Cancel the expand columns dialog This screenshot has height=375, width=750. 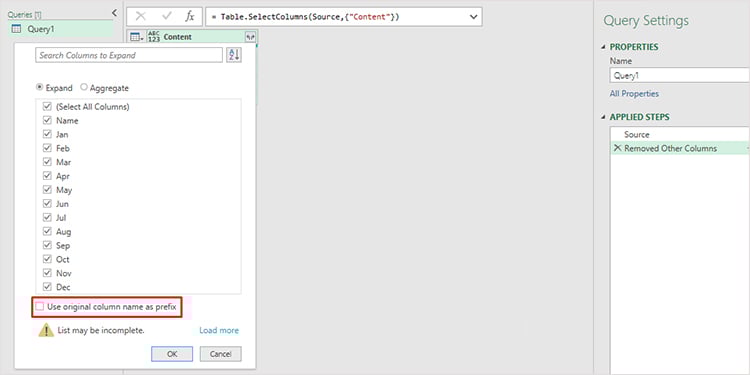point(221,354)
